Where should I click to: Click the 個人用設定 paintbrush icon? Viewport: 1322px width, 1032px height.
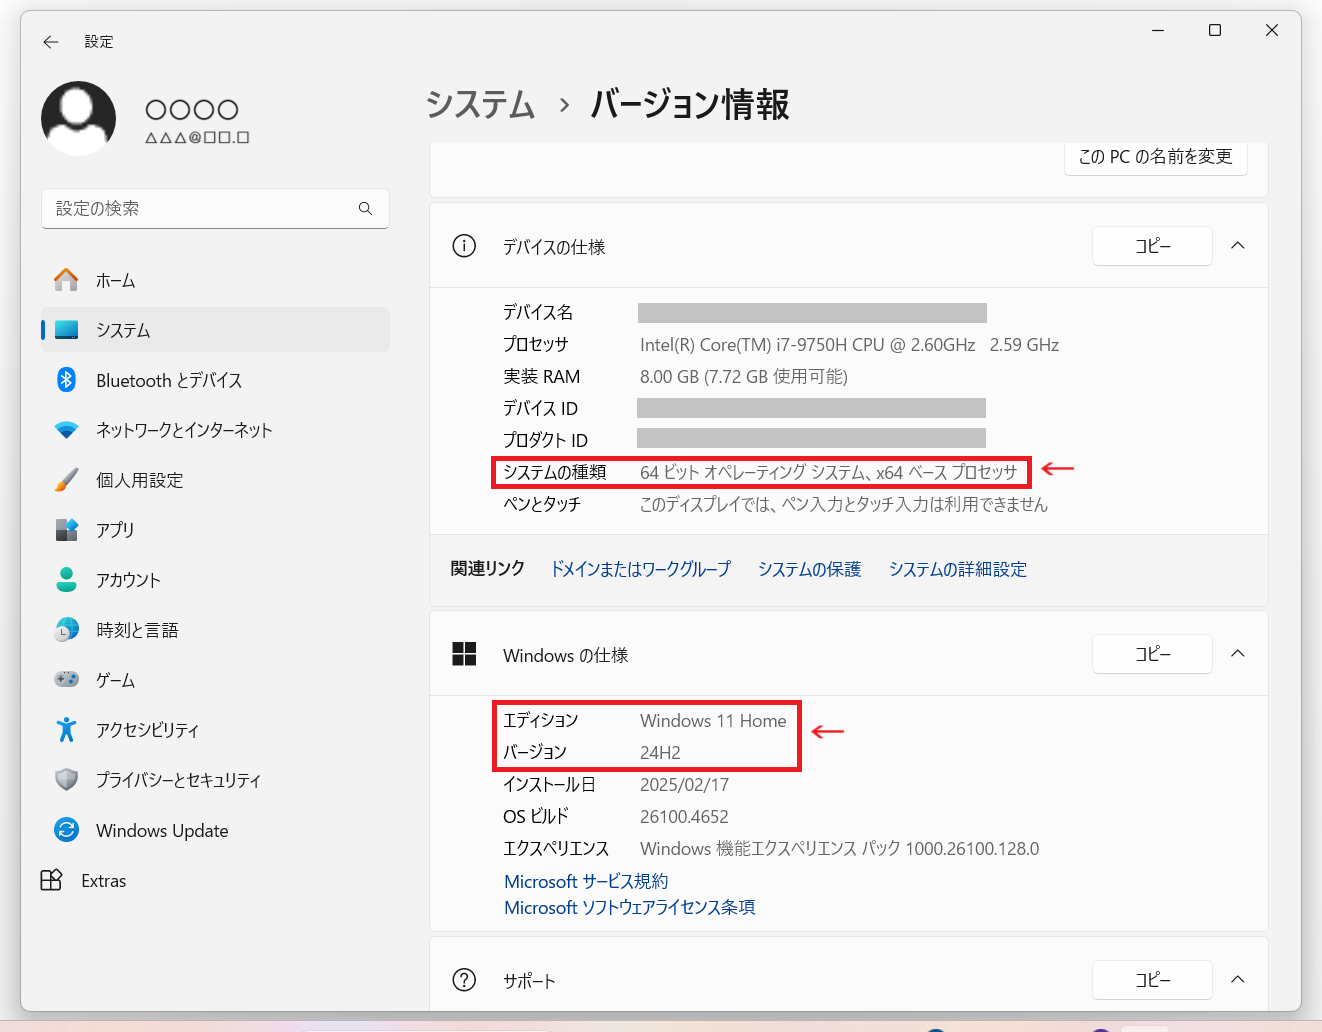point(66,480)
